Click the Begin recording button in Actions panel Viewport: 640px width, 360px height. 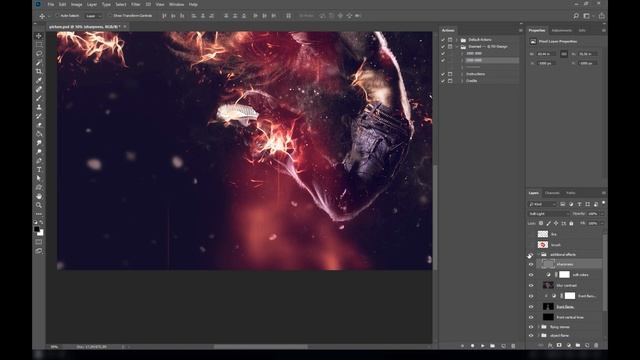coord(472,346)
